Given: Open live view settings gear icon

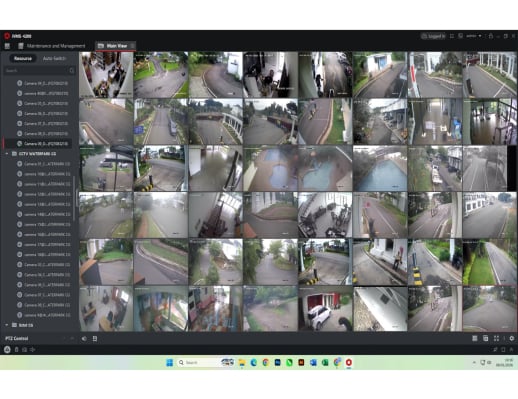Looking at the screenshot, I should click(512, 339).
